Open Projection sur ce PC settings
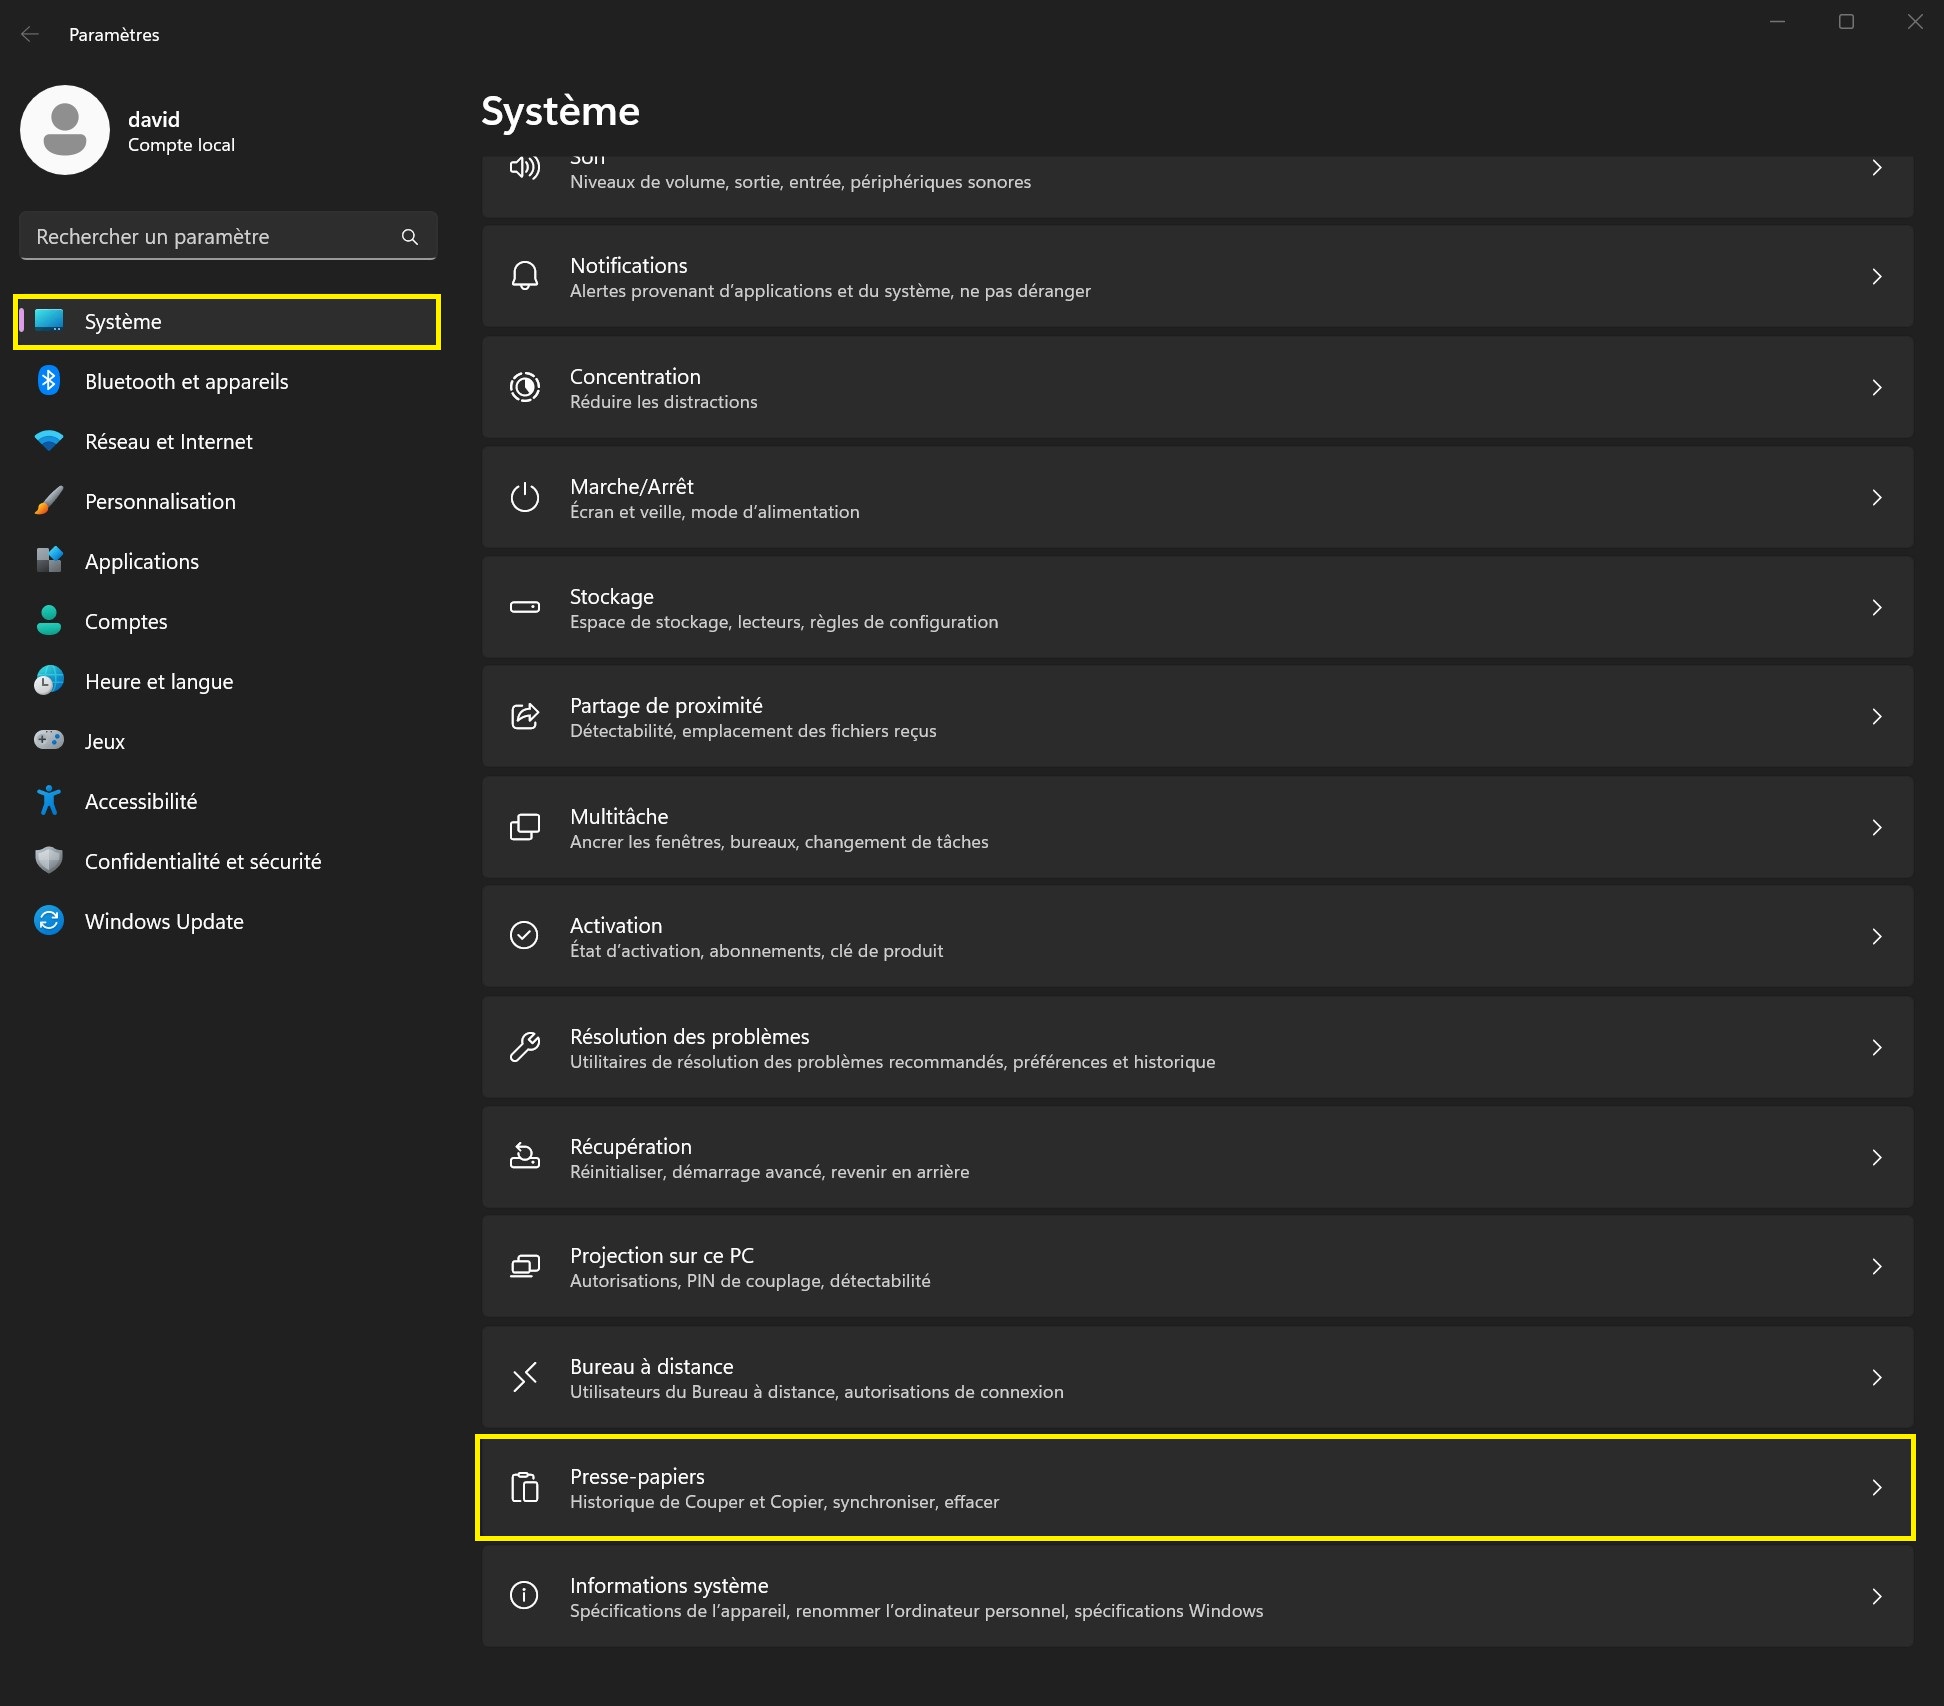Image resolution: width=1944 pixels, height=1706 pixels. pos(1196,1267)
